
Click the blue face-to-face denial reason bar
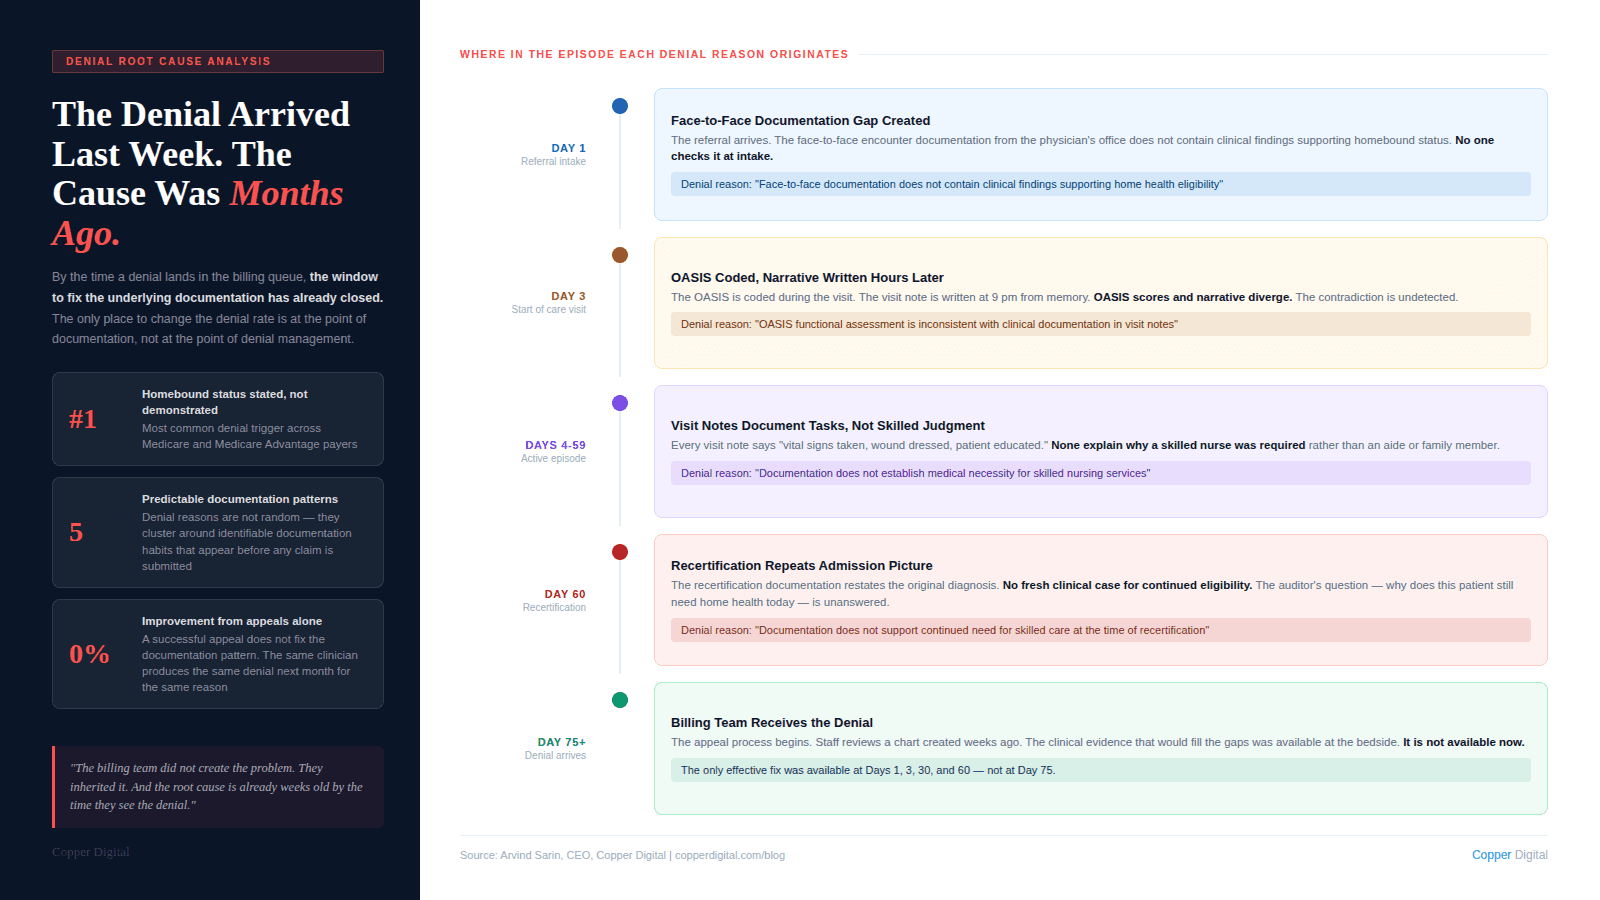point(1100,184)
